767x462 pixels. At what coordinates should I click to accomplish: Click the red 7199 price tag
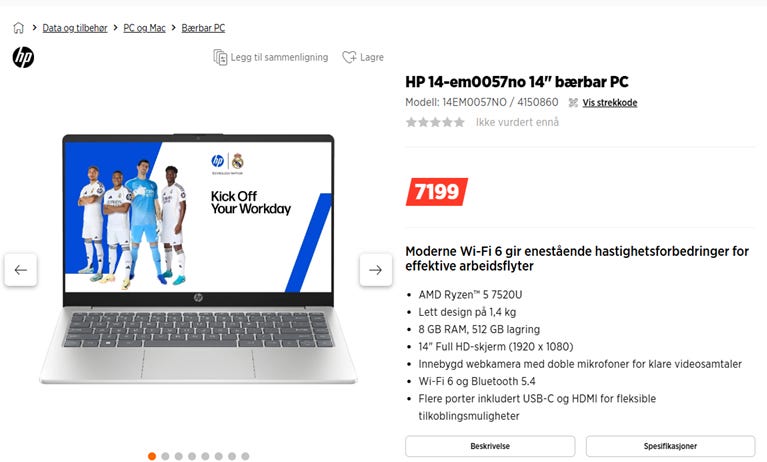coord(436,191)
